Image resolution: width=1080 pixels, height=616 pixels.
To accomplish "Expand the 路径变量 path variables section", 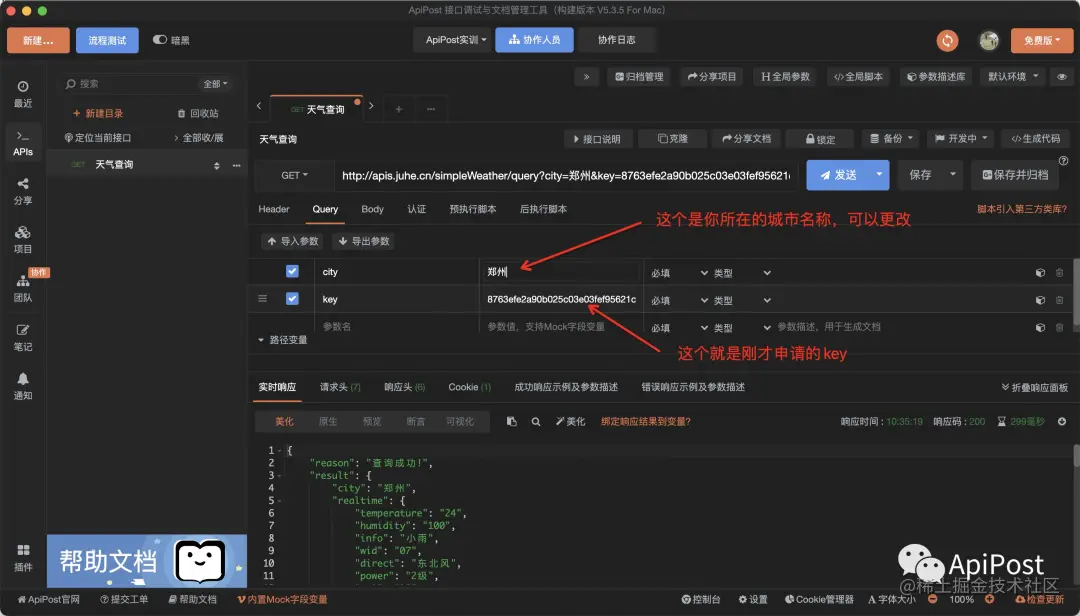I will pyautogui.click(x=282, y=340).
